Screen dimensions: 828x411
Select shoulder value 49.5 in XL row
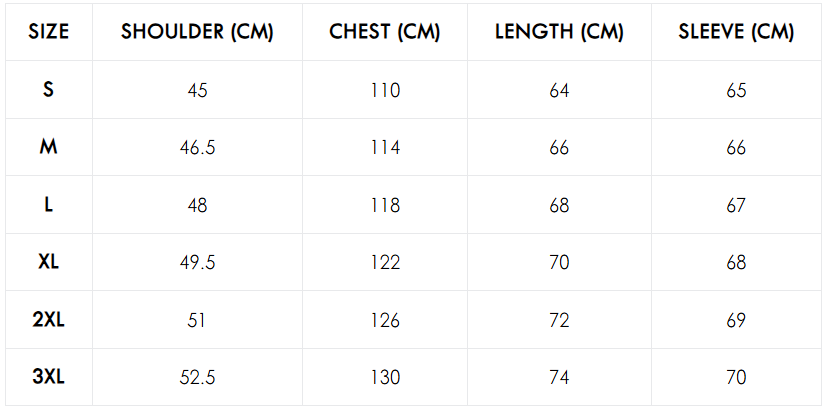click(197, 263)
